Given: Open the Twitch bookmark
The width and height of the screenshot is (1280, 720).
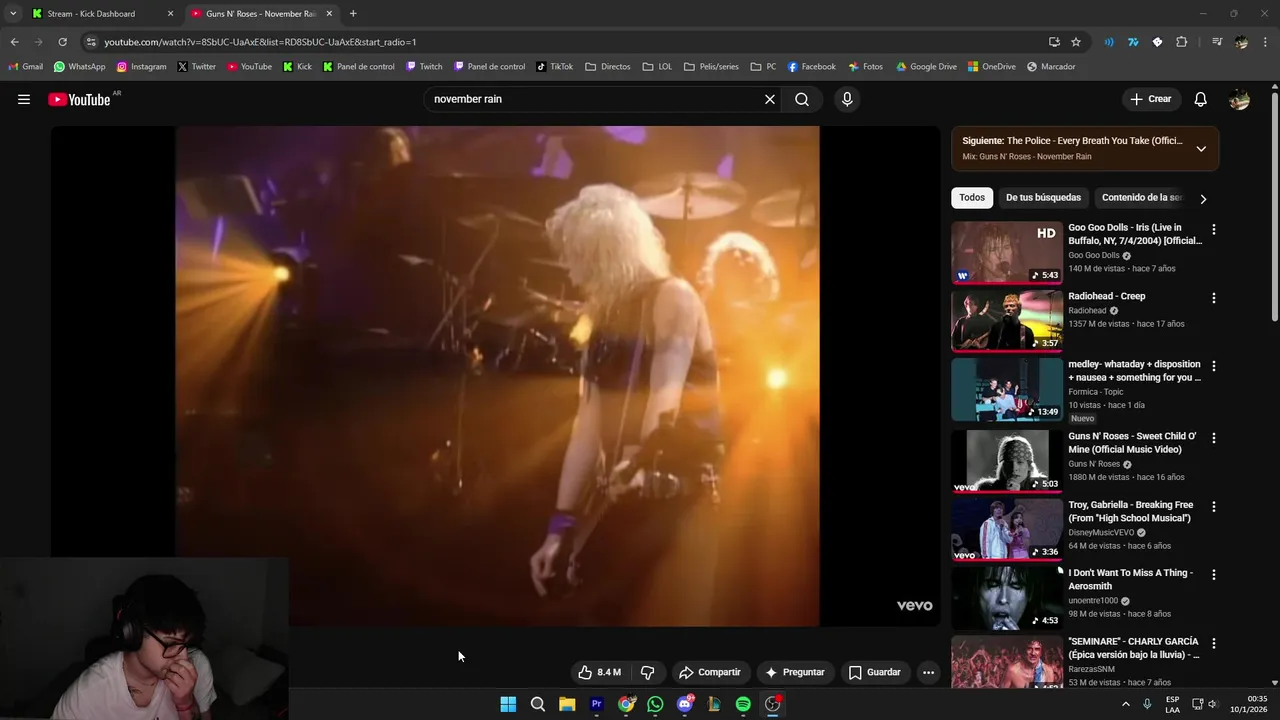Looking at the screenshot, I should click(424, 67).
